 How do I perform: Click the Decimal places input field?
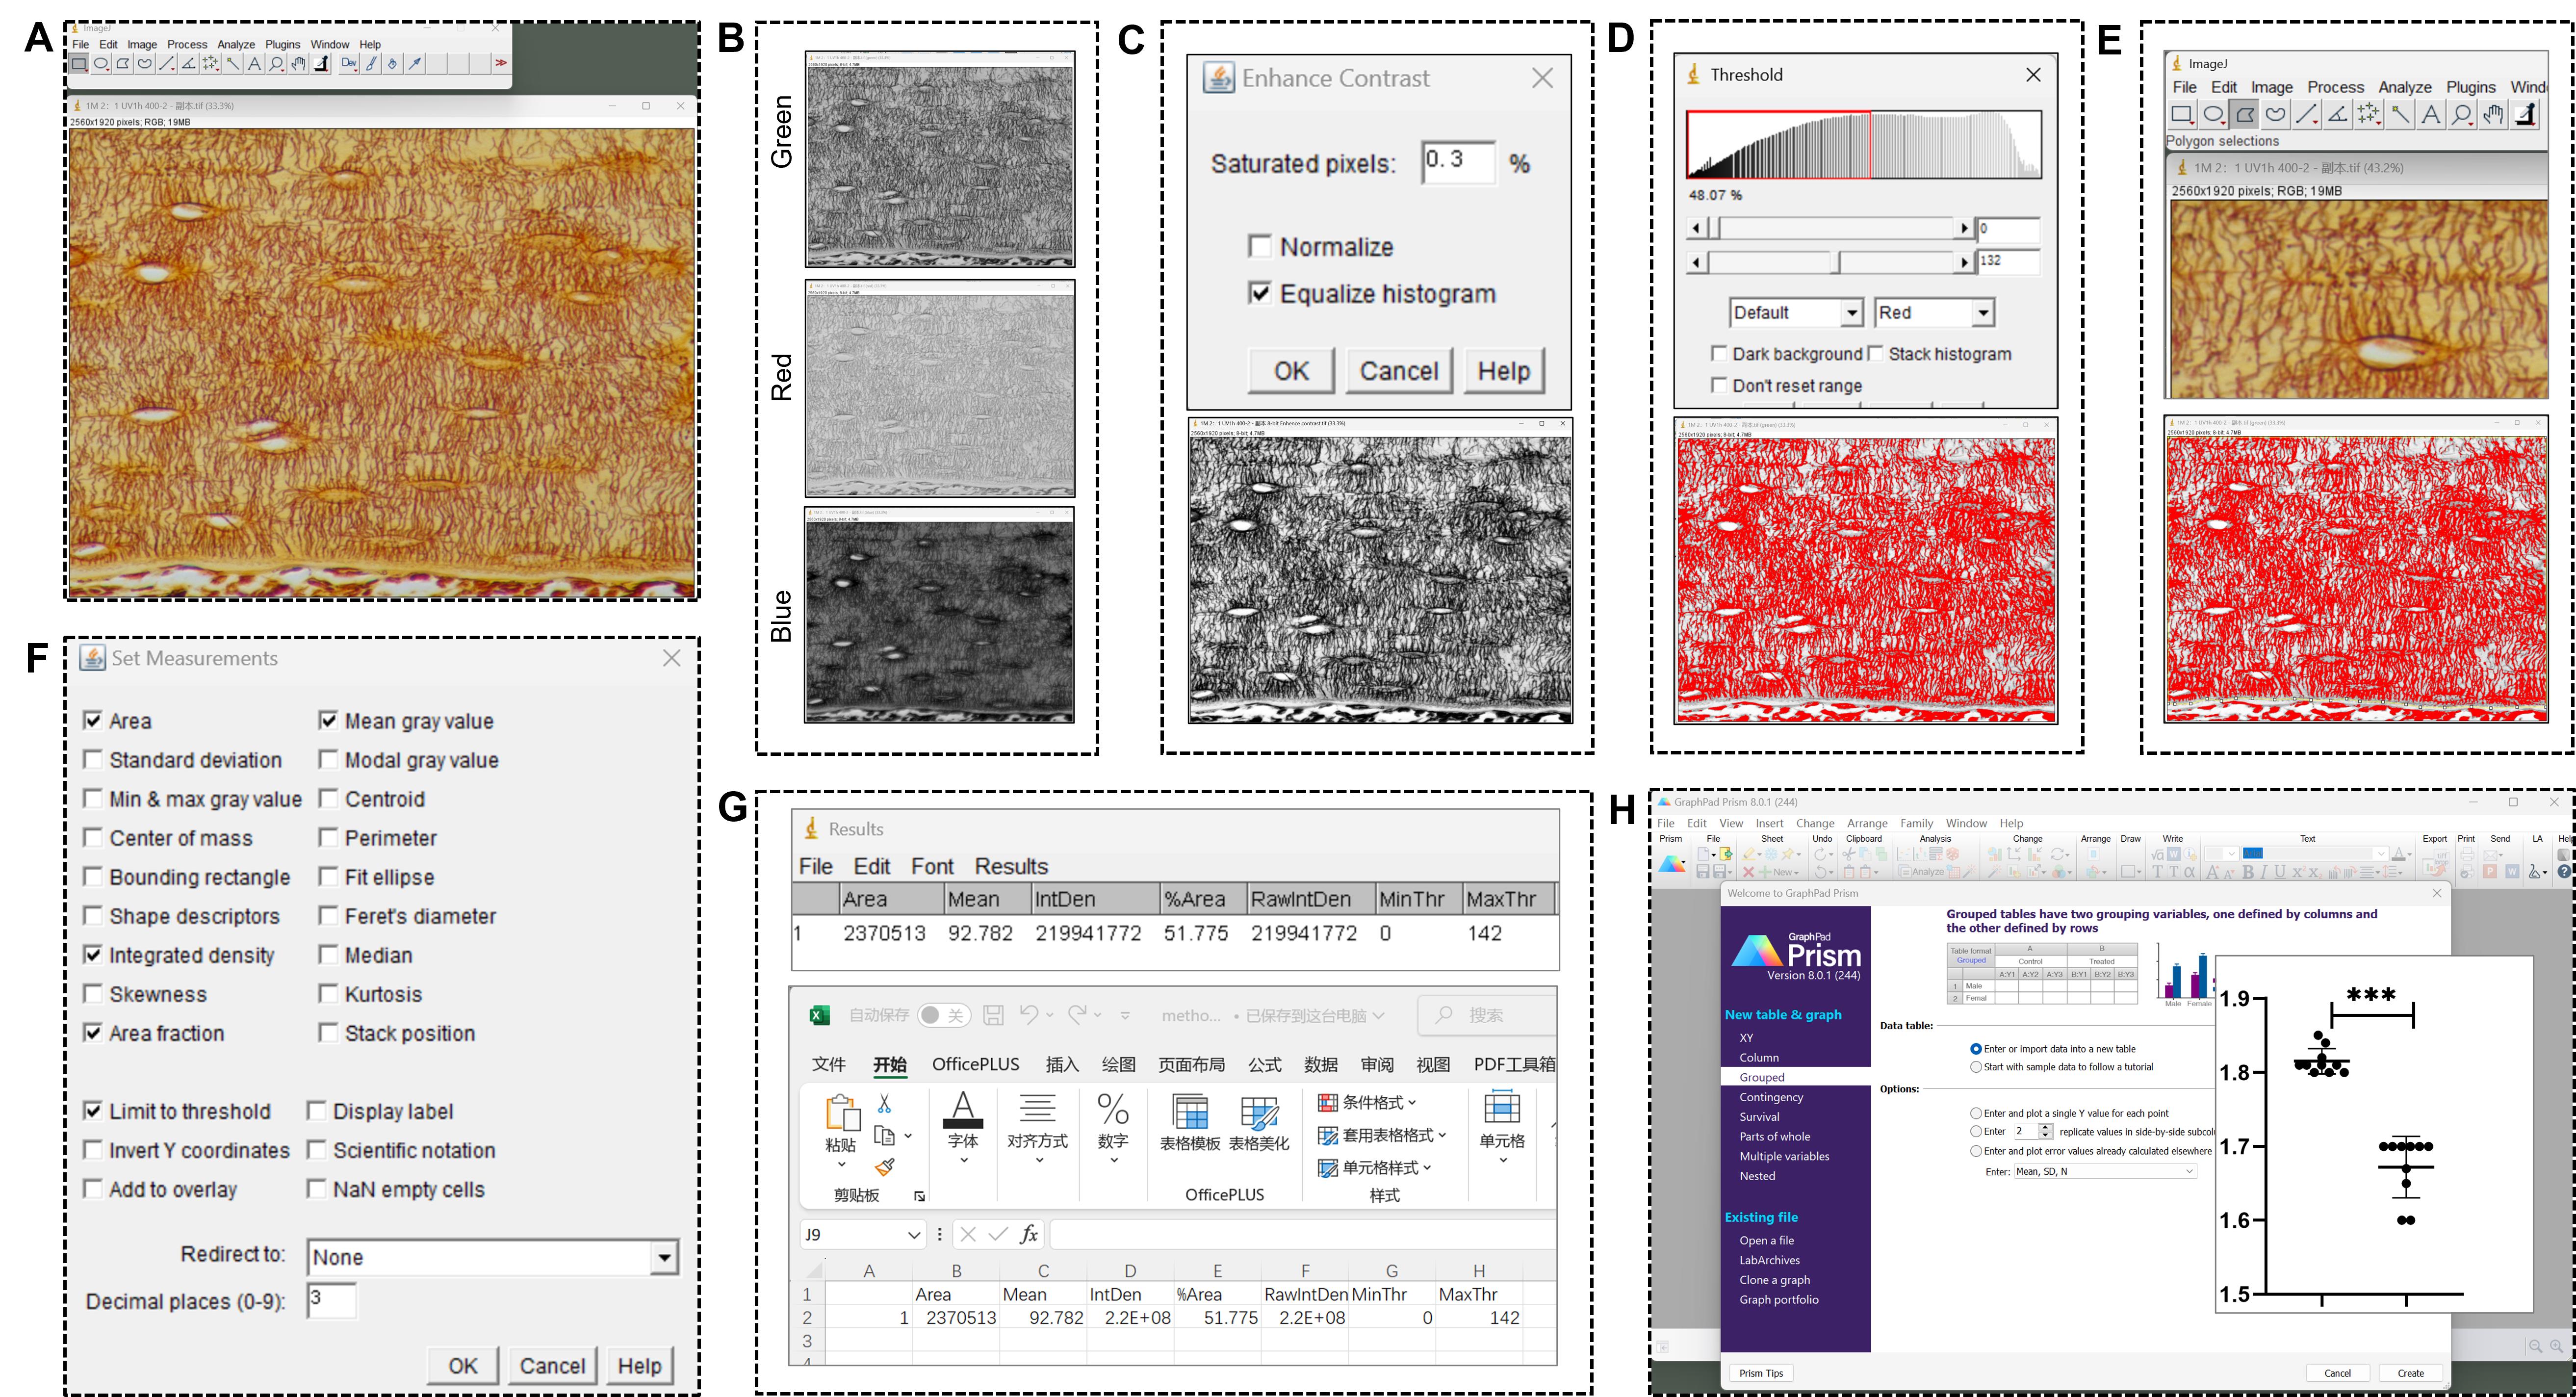click(x=331, y=1300)
